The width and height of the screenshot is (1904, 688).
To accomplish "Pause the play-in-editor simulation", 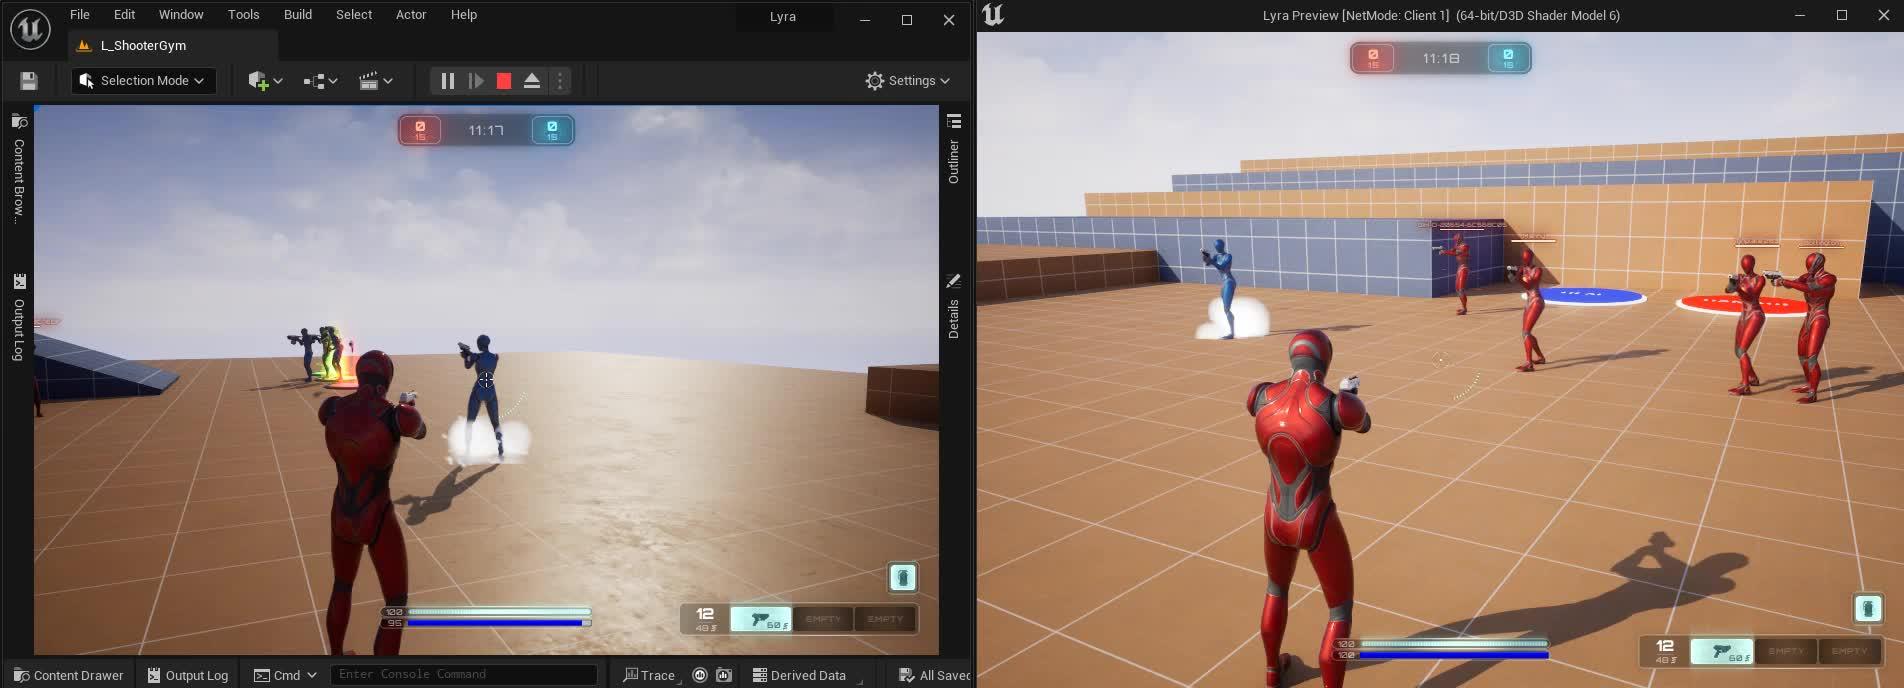I will (x=448, y=81).
